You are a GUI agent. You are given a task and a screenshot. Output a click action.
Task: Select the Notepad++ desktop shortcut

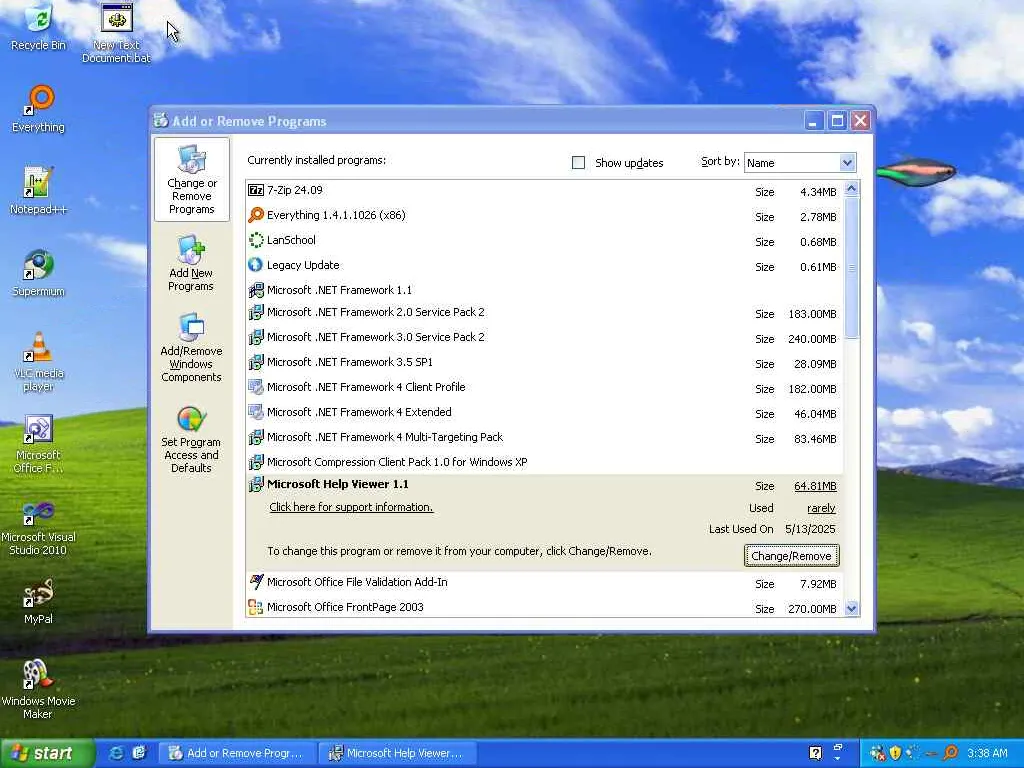point(39,191)
